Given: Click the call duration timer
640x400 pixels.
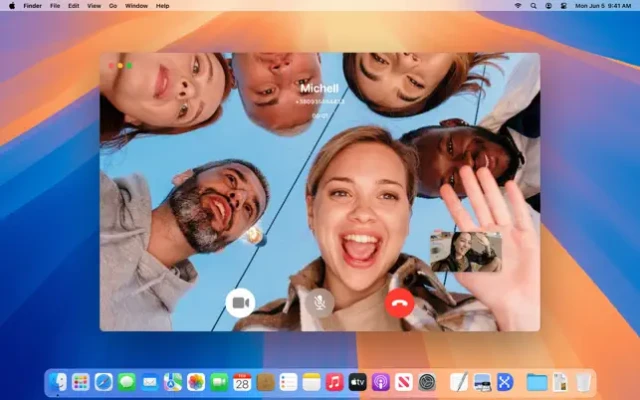Looking at the screenshot, I should (320, 116).
